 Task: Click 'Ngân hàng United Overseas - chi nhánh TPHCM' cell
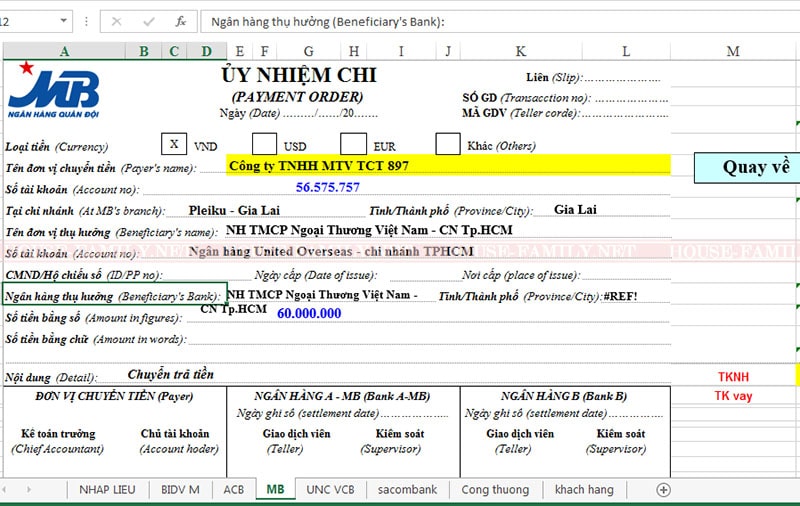coord(331,251)
